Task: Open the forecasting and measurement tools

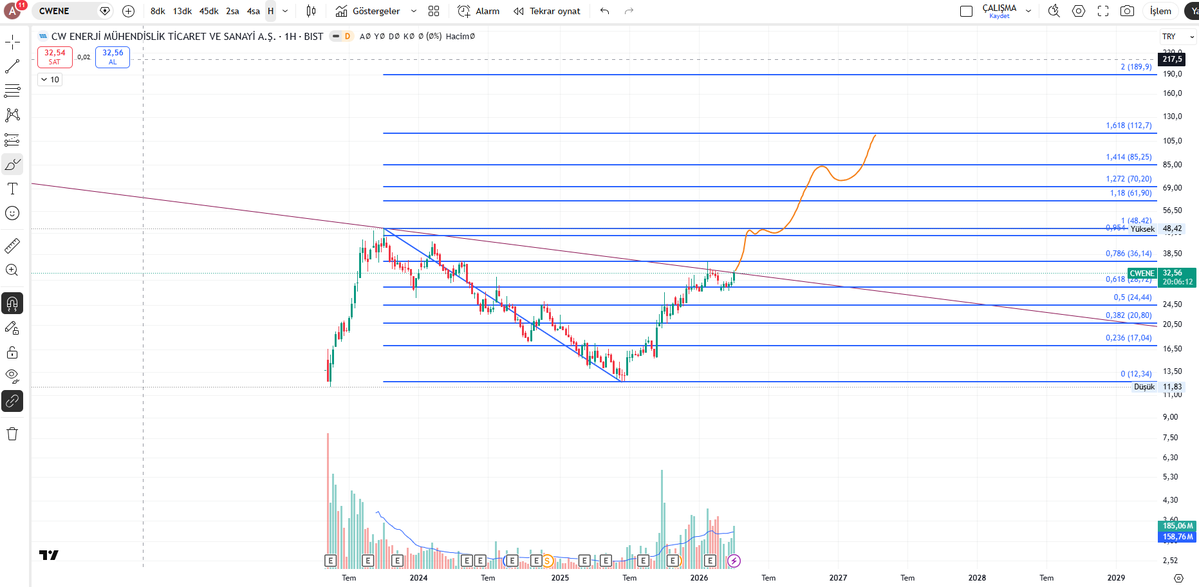Action: click(x=12, y=140)
